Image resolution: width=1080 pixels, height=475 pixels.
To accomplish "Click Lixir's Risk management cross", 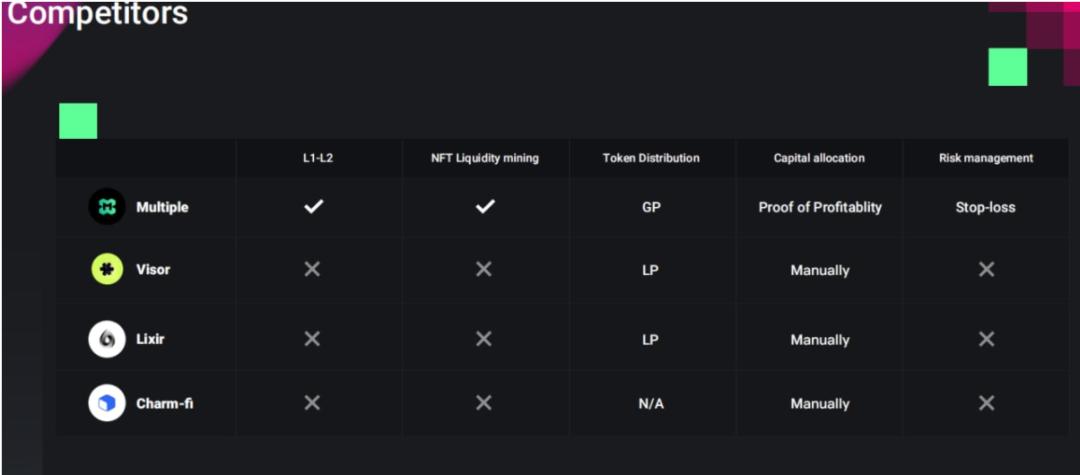I will coord(986,339).
